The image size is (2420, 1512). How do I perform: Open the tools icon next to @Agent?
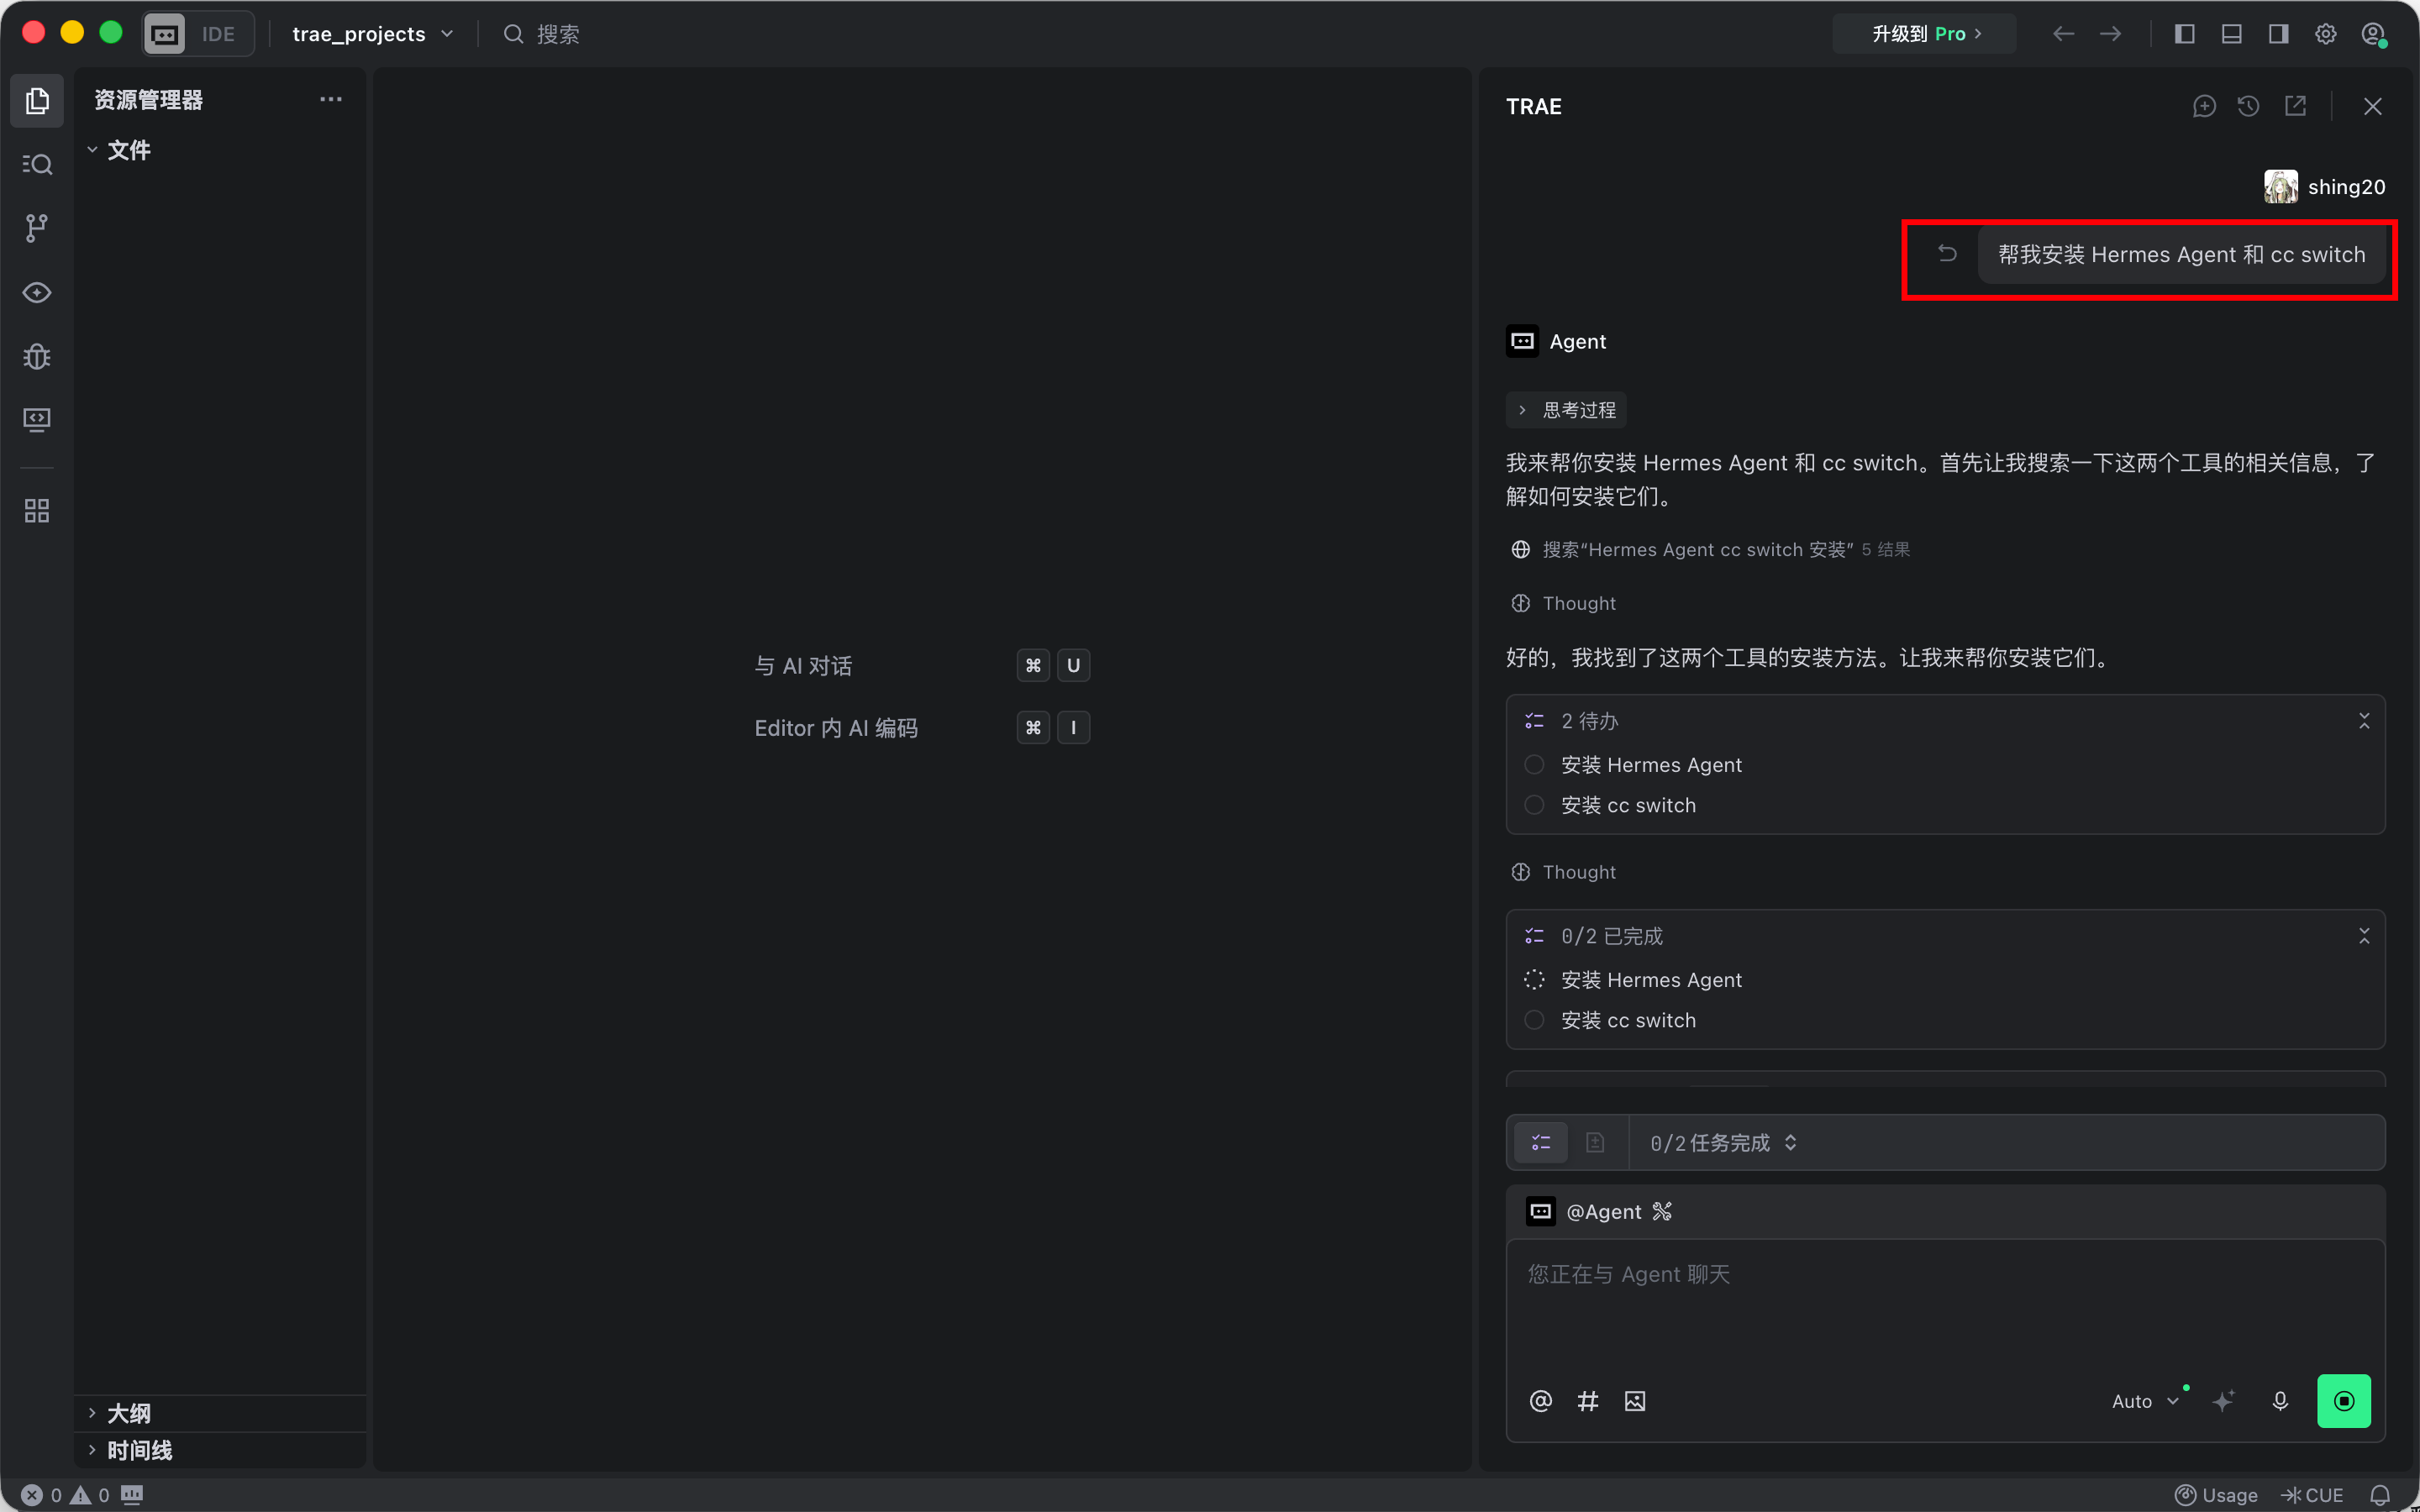[x=1662, y=1211]
